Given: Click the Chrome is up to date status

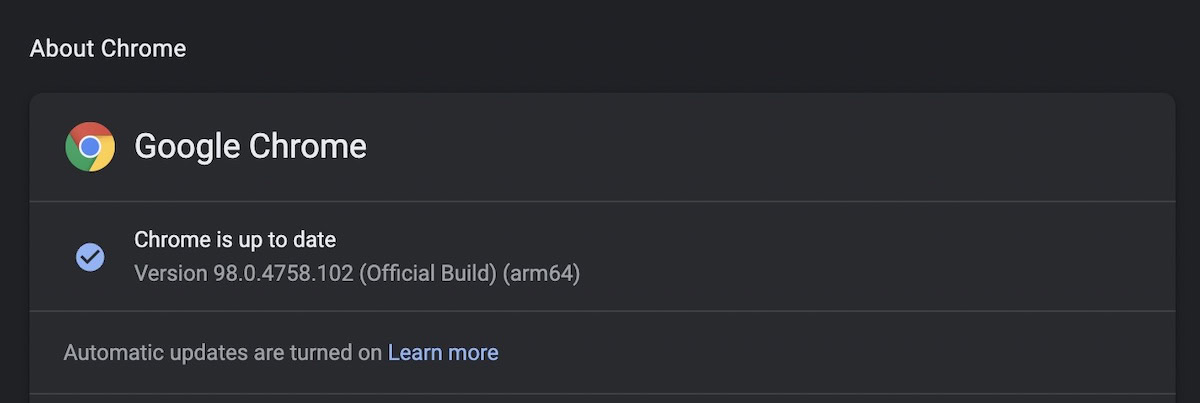Looking at the screenshot, I should point(235,240).
